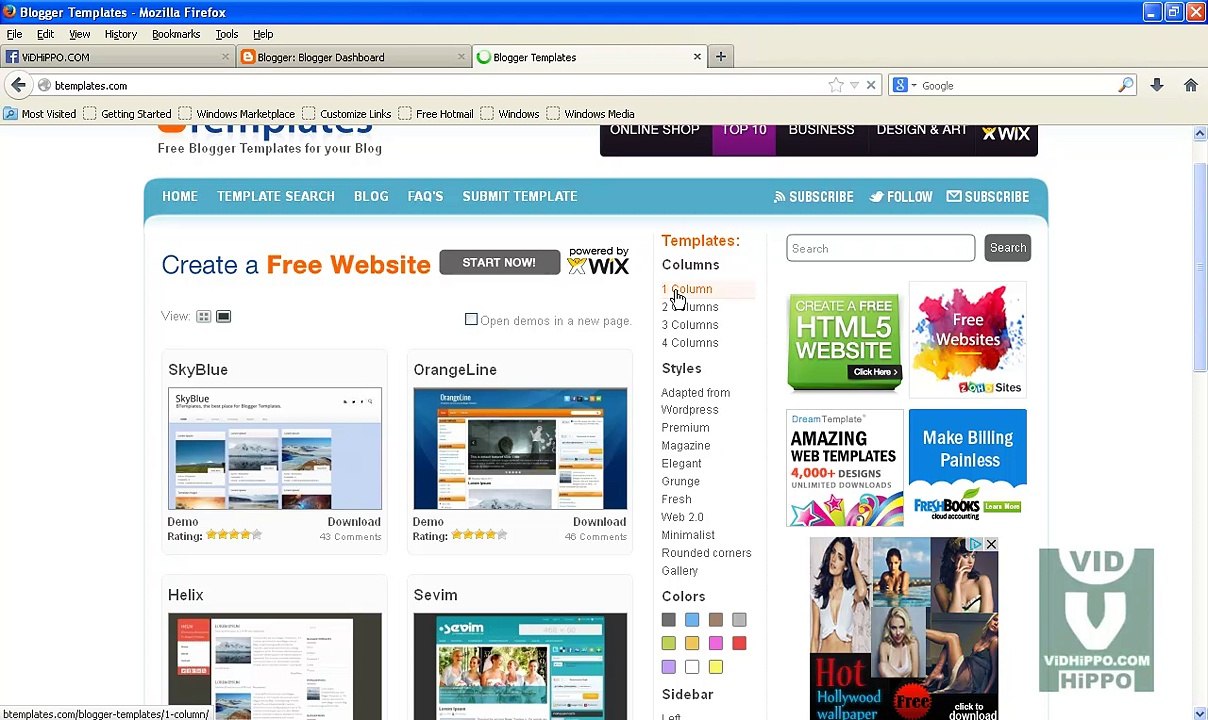Select Magazine style filter

point(686,446)
